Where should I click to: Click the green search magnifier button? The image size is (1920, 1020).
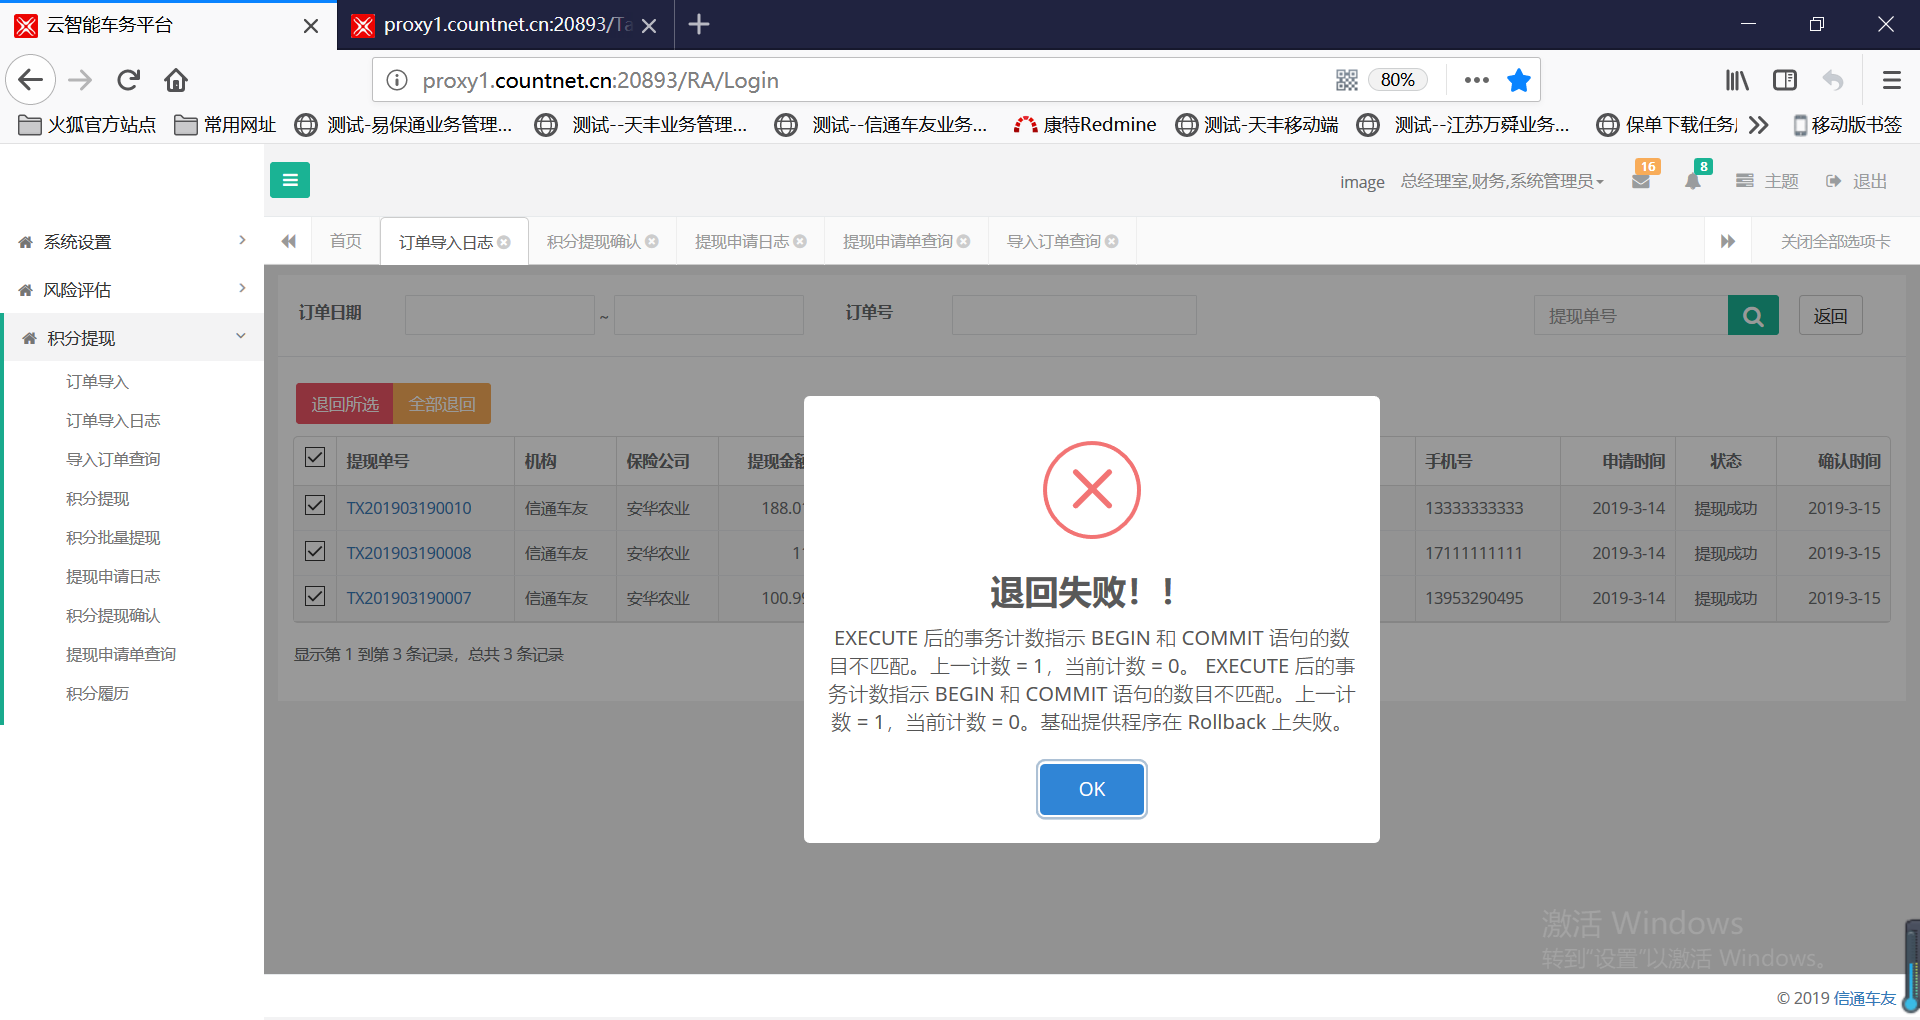click(x=1752, y=316)
